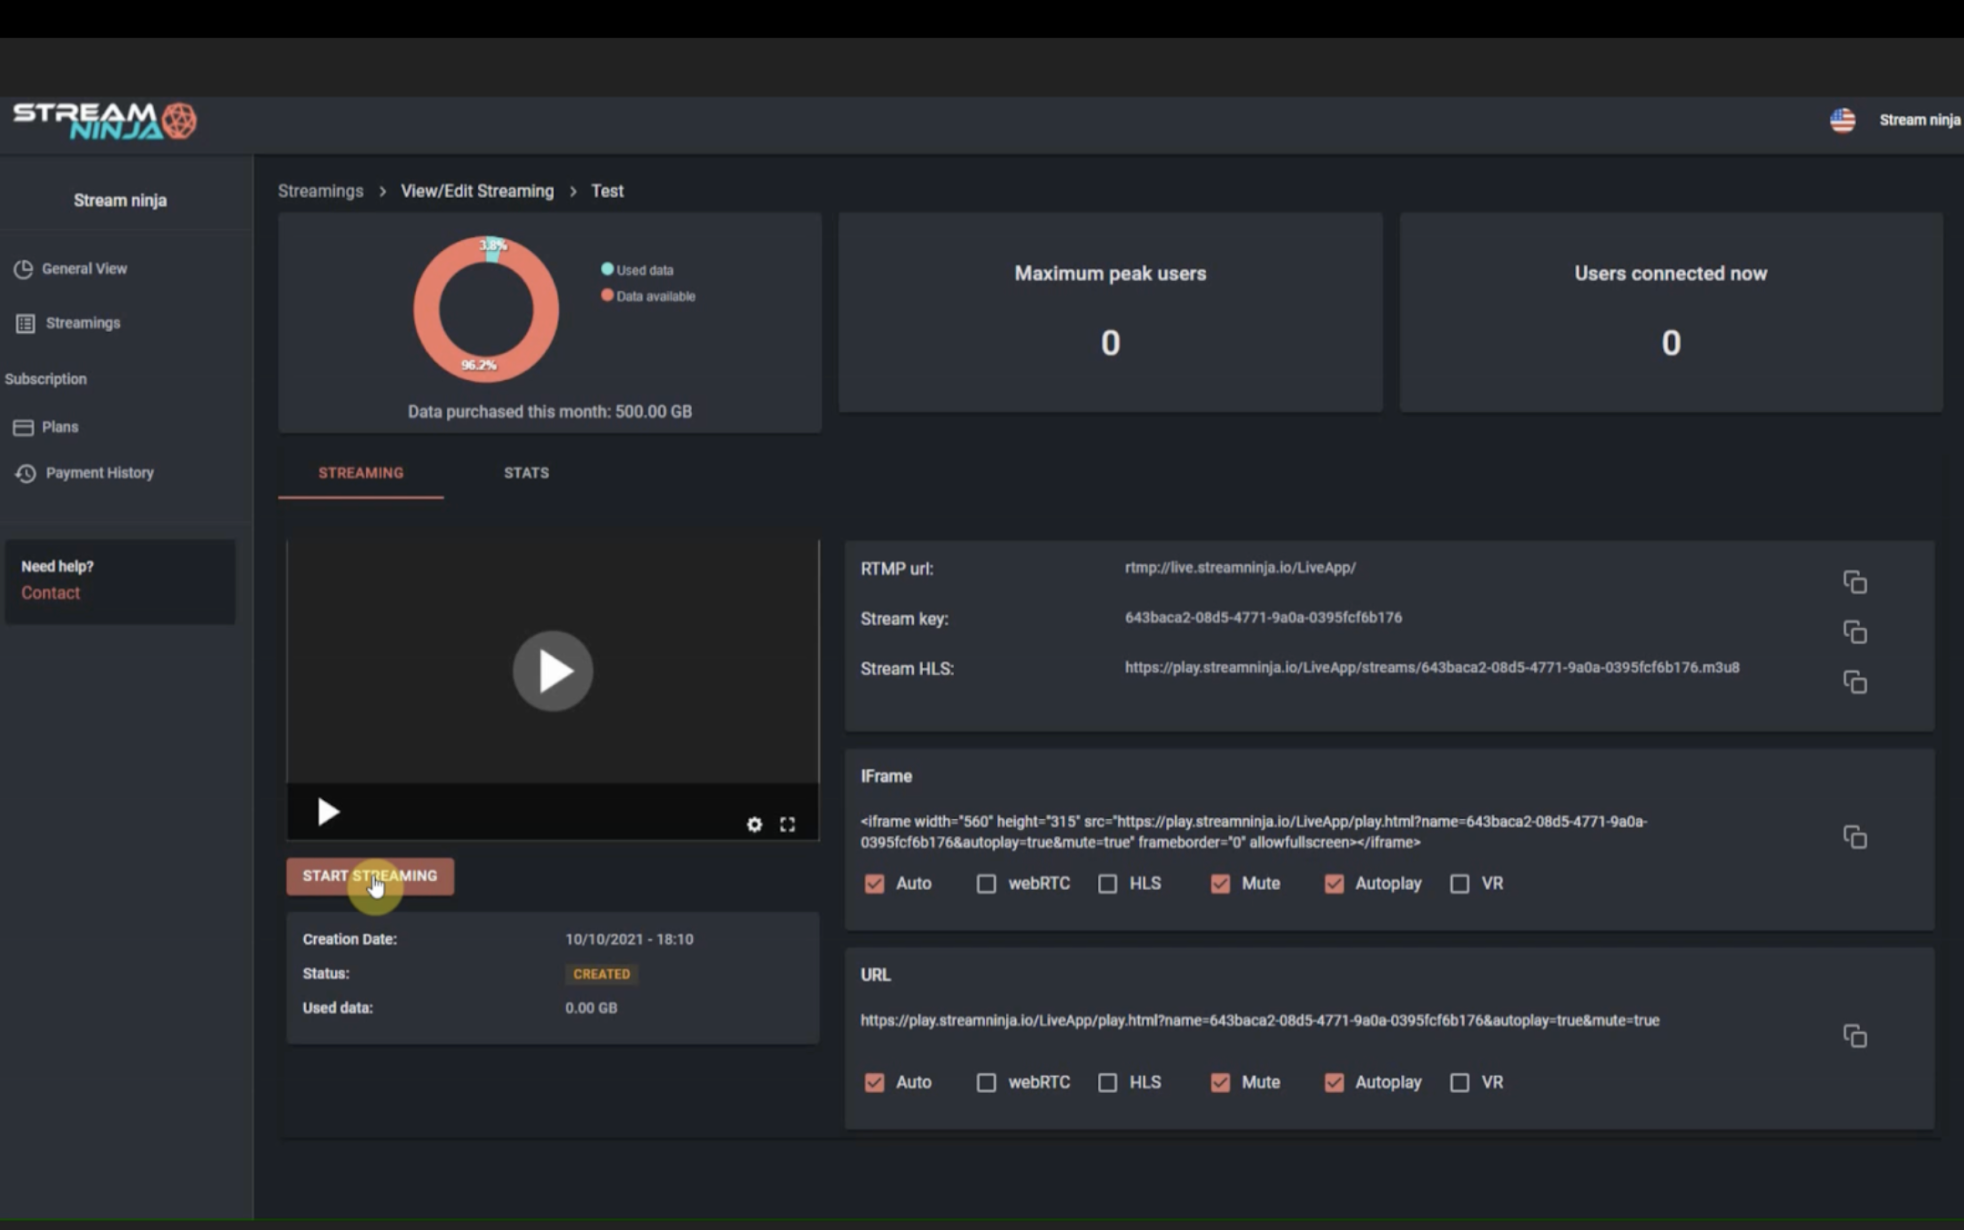
Task: Toggle Autoplay checkbox in IFrame section
Action: [x=1334, y=884]
